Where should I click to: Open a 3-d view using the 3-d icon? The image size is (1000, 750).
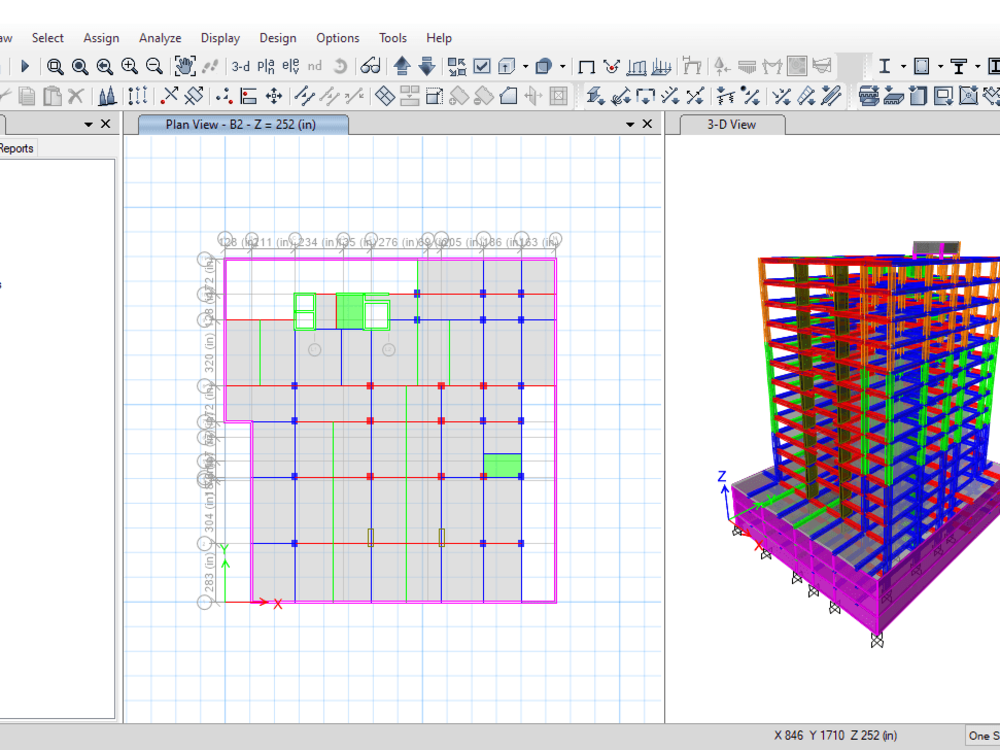pyautogui.click(x=240, y=67)
